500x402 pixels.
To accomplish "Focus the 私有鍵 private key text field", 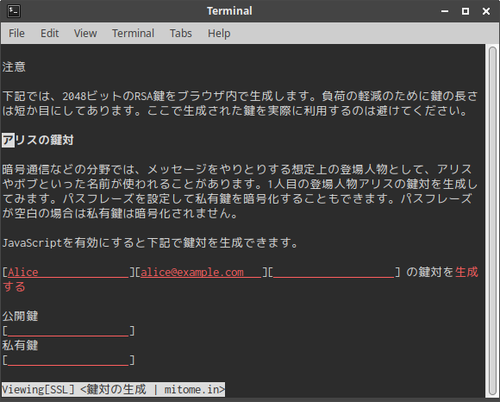I will (68, 360).
